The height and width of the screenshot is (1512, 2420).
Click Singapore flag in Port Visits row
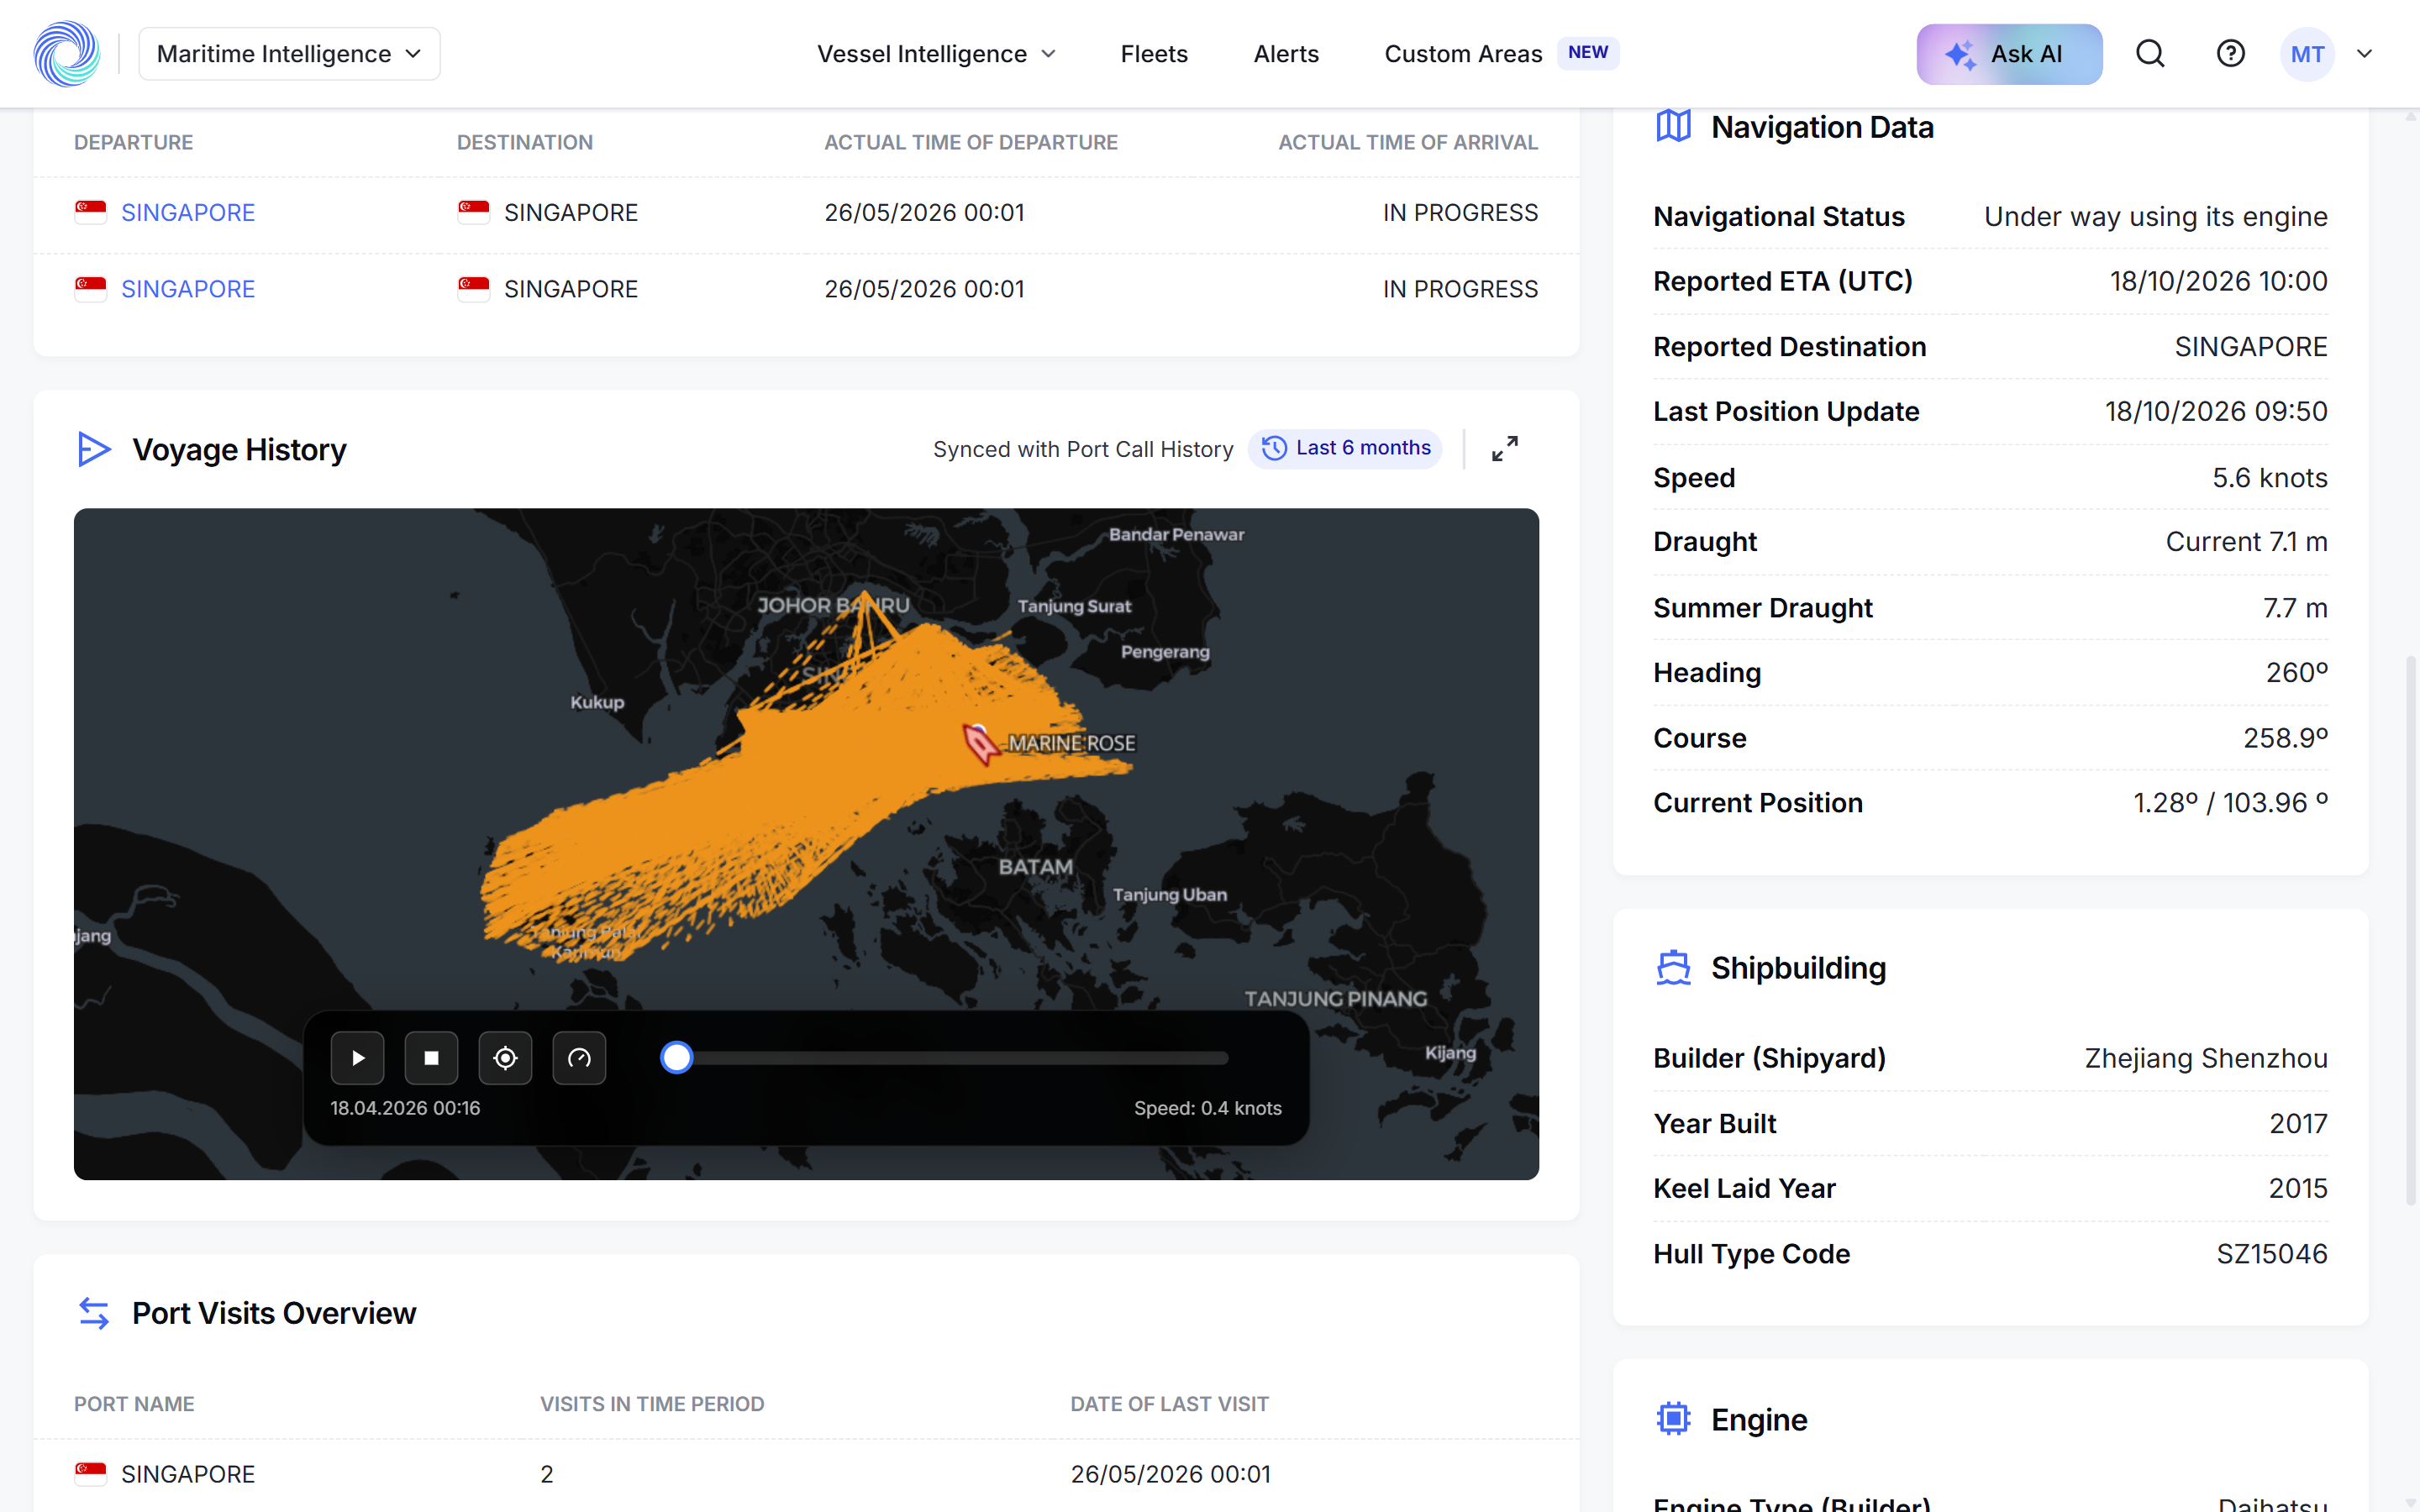[91, 1473]
